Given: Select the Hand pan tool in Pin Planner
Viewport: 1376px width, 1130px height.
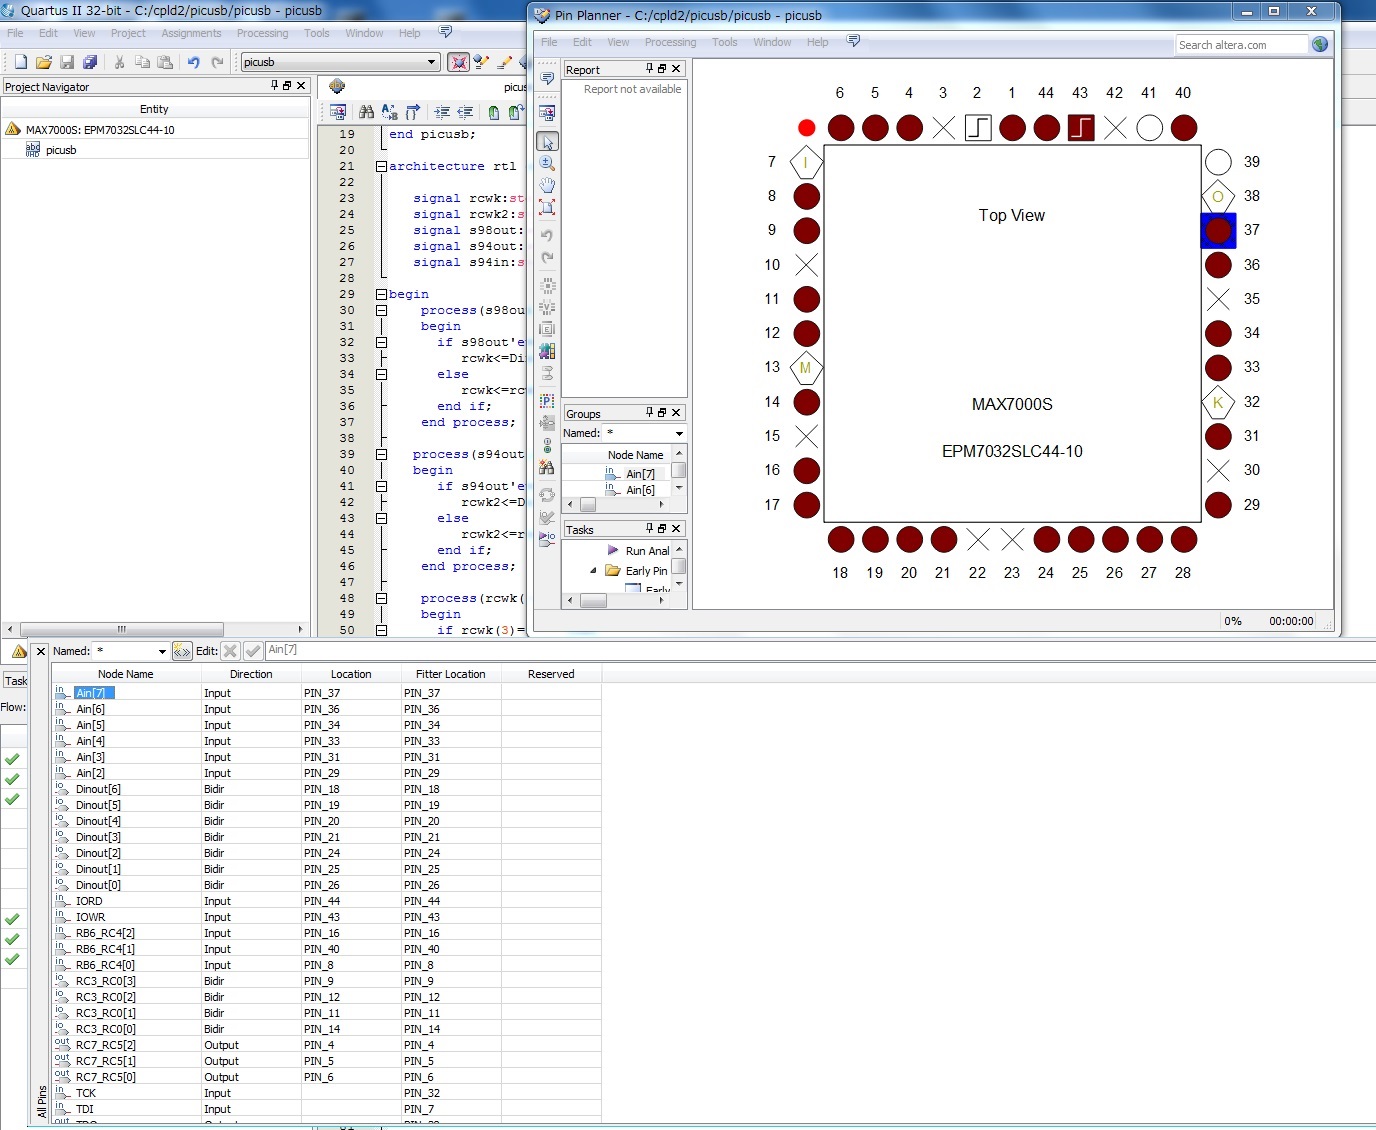Looking at the screenshot, I should (x=547, y=185).
